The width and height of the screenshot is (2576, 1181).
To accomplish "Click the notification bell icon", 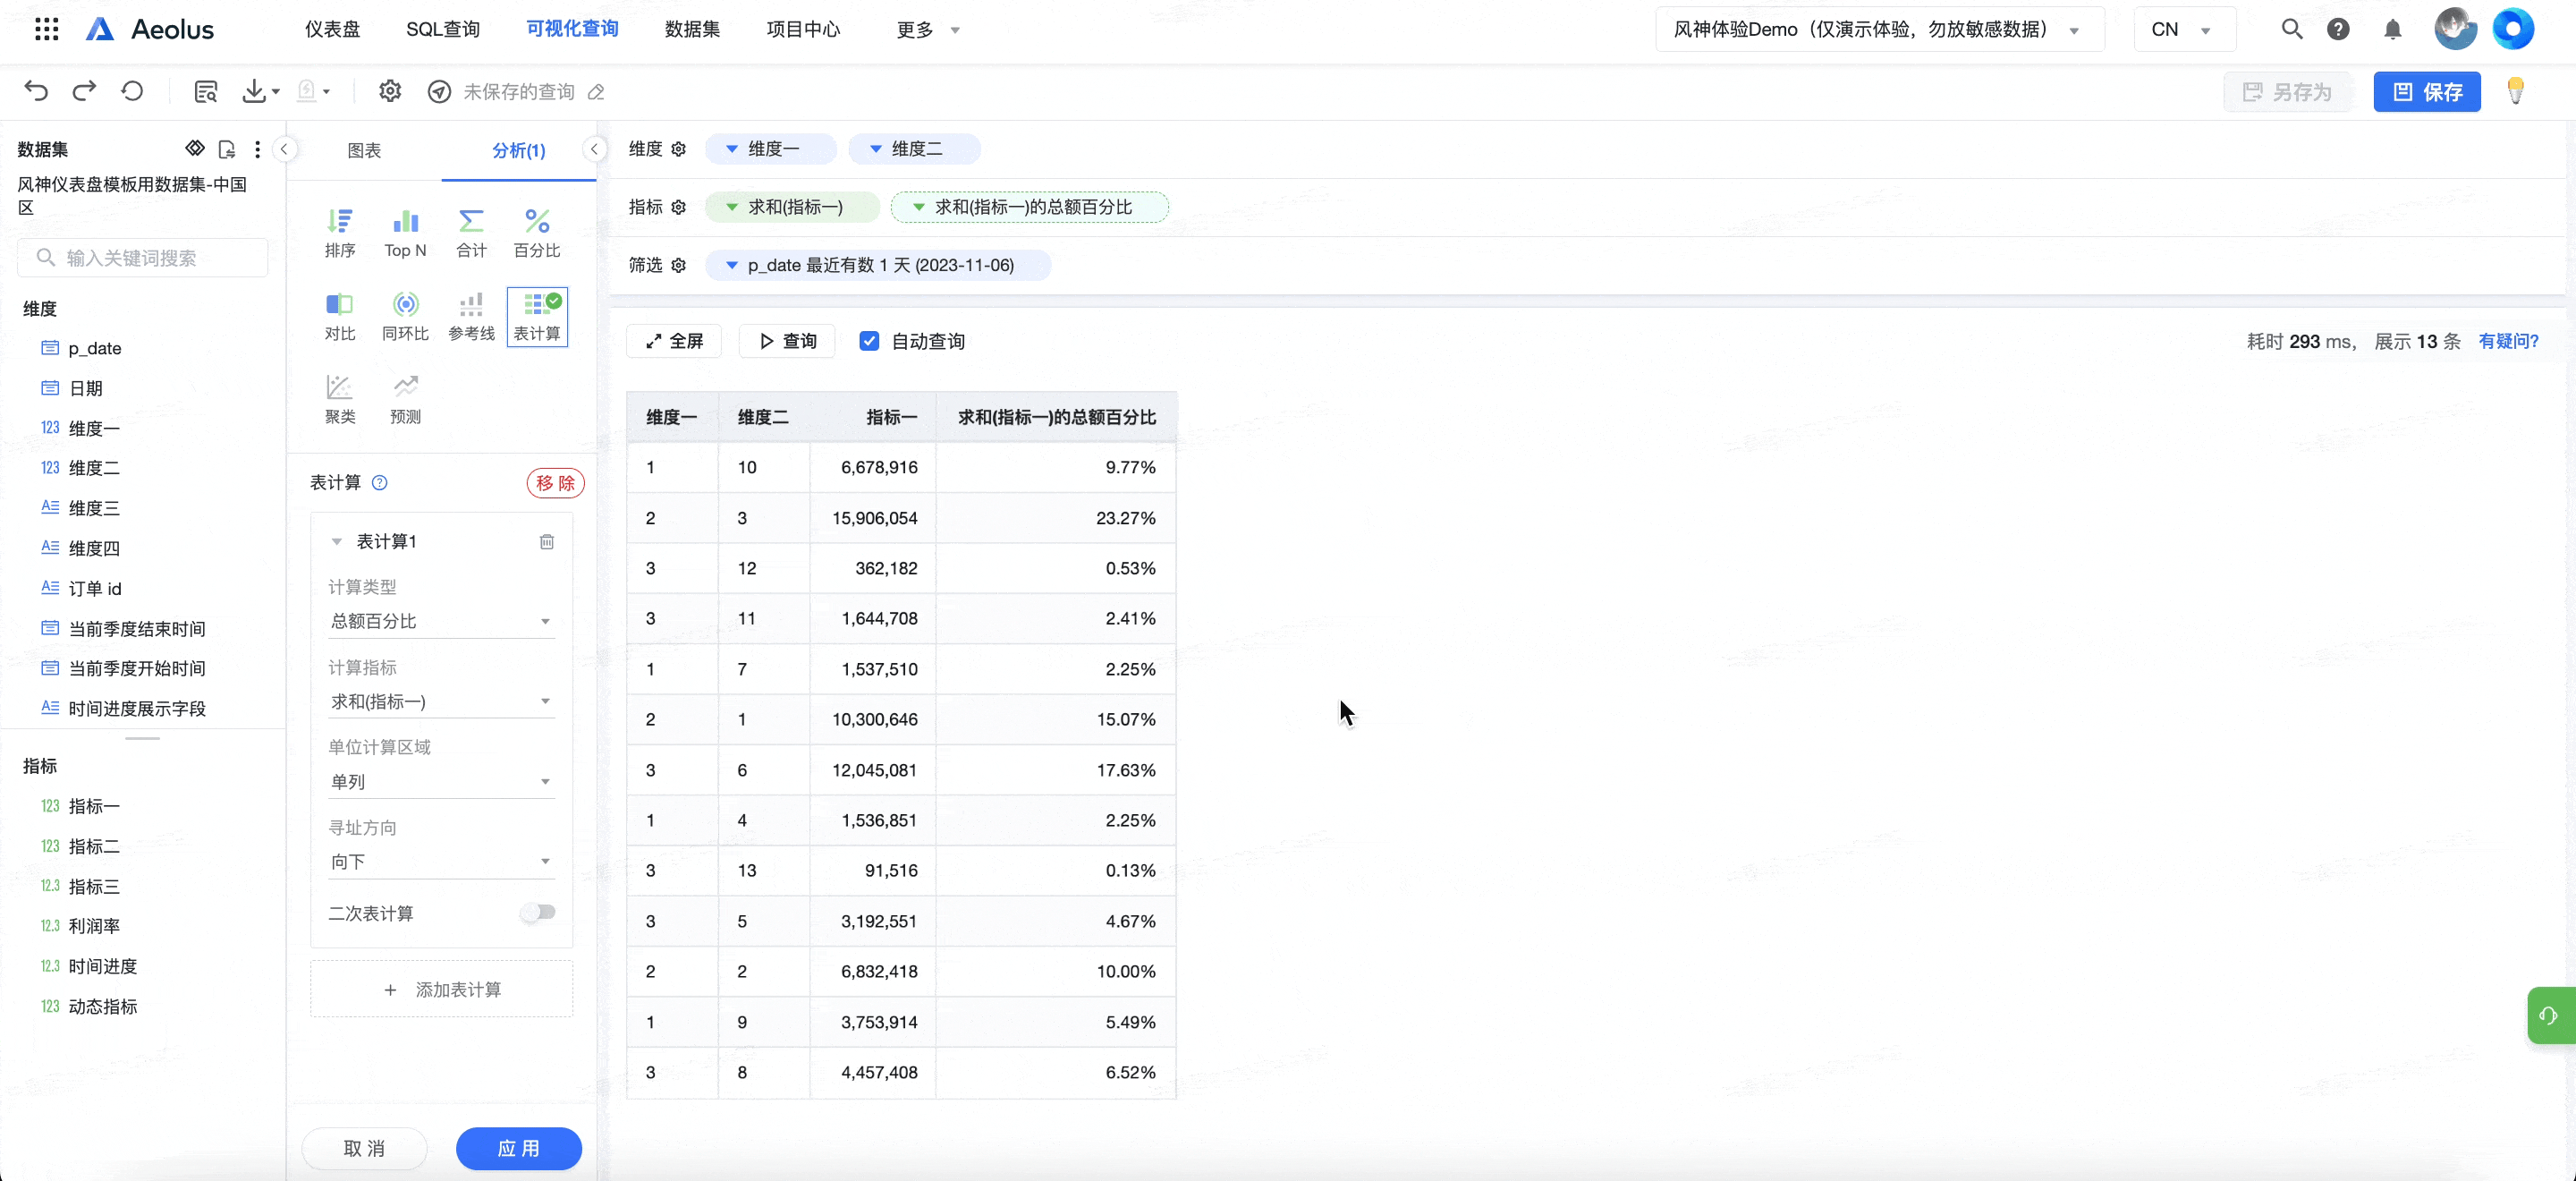I will pyautogui.click(x=2392, y=29).
